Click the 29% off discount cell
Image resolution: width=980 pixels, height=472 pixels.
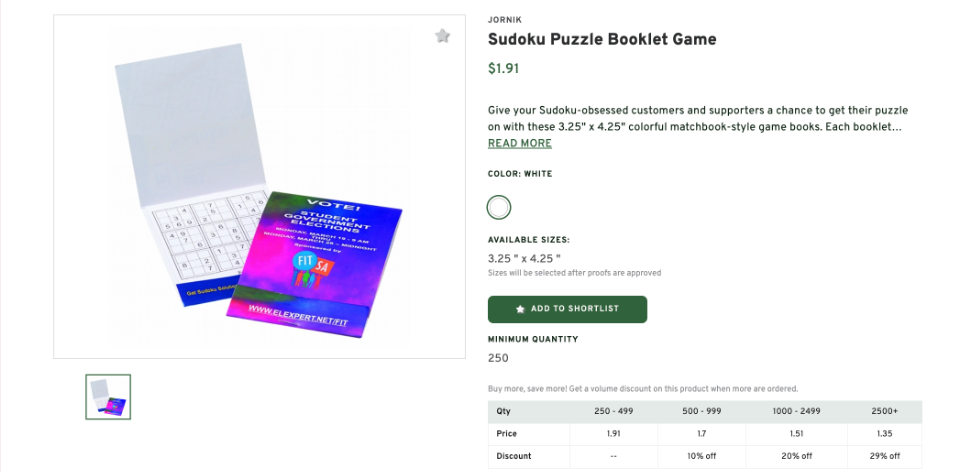884,456
